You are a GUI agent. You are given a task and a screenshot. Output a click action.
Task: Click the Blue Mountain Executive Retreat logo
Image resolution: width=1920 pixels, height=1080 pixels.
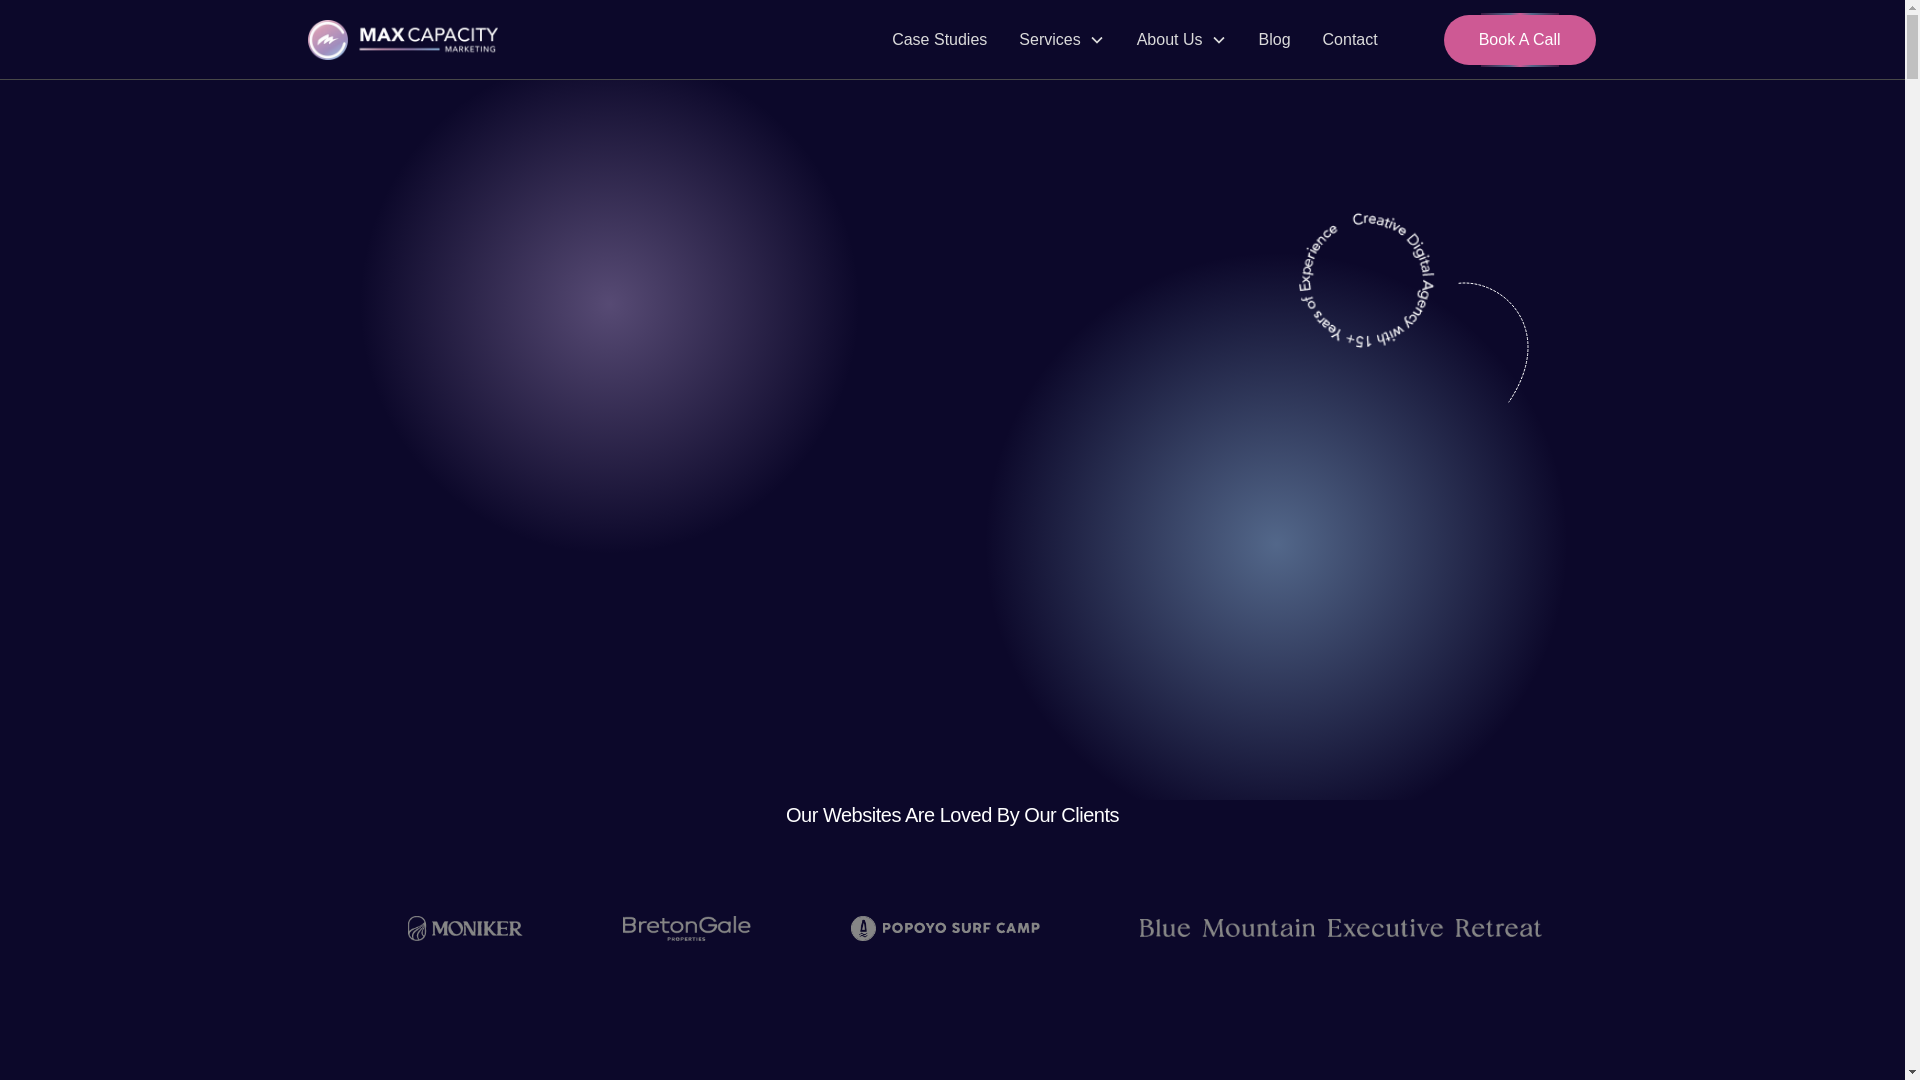coord(1340,928)
